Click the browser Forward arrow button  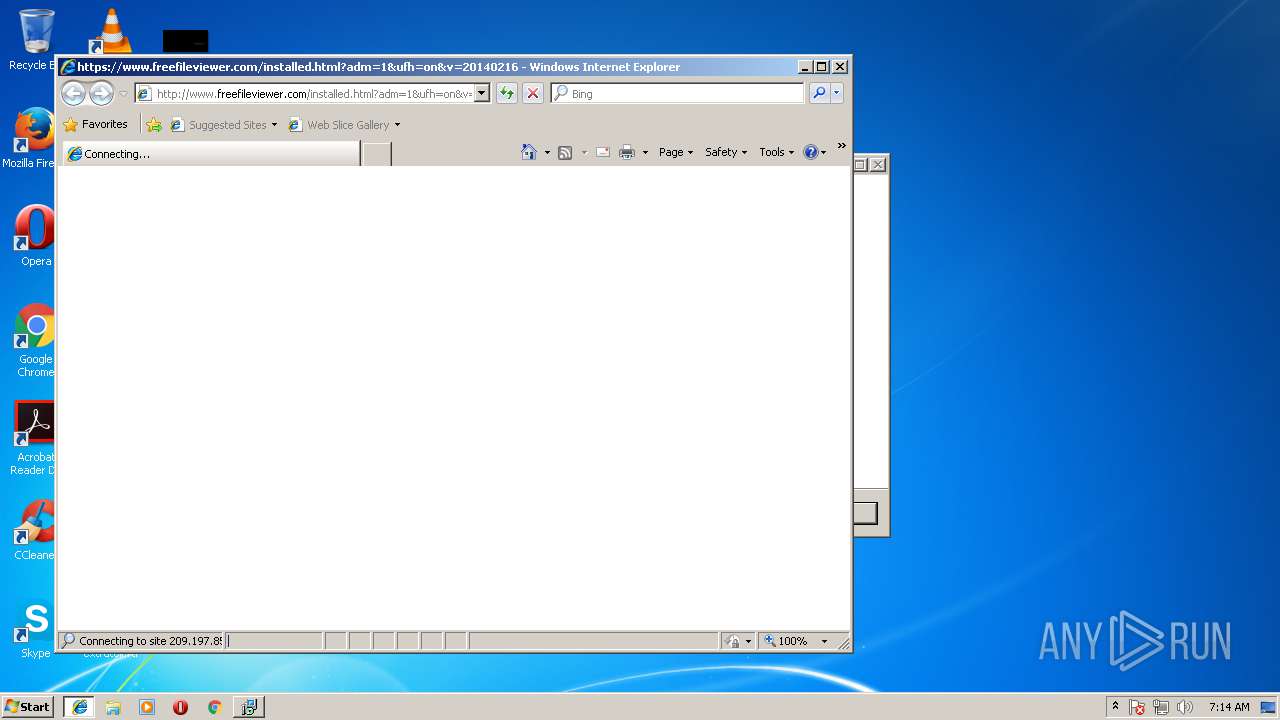pyautogui.click(x=101, y=94)
